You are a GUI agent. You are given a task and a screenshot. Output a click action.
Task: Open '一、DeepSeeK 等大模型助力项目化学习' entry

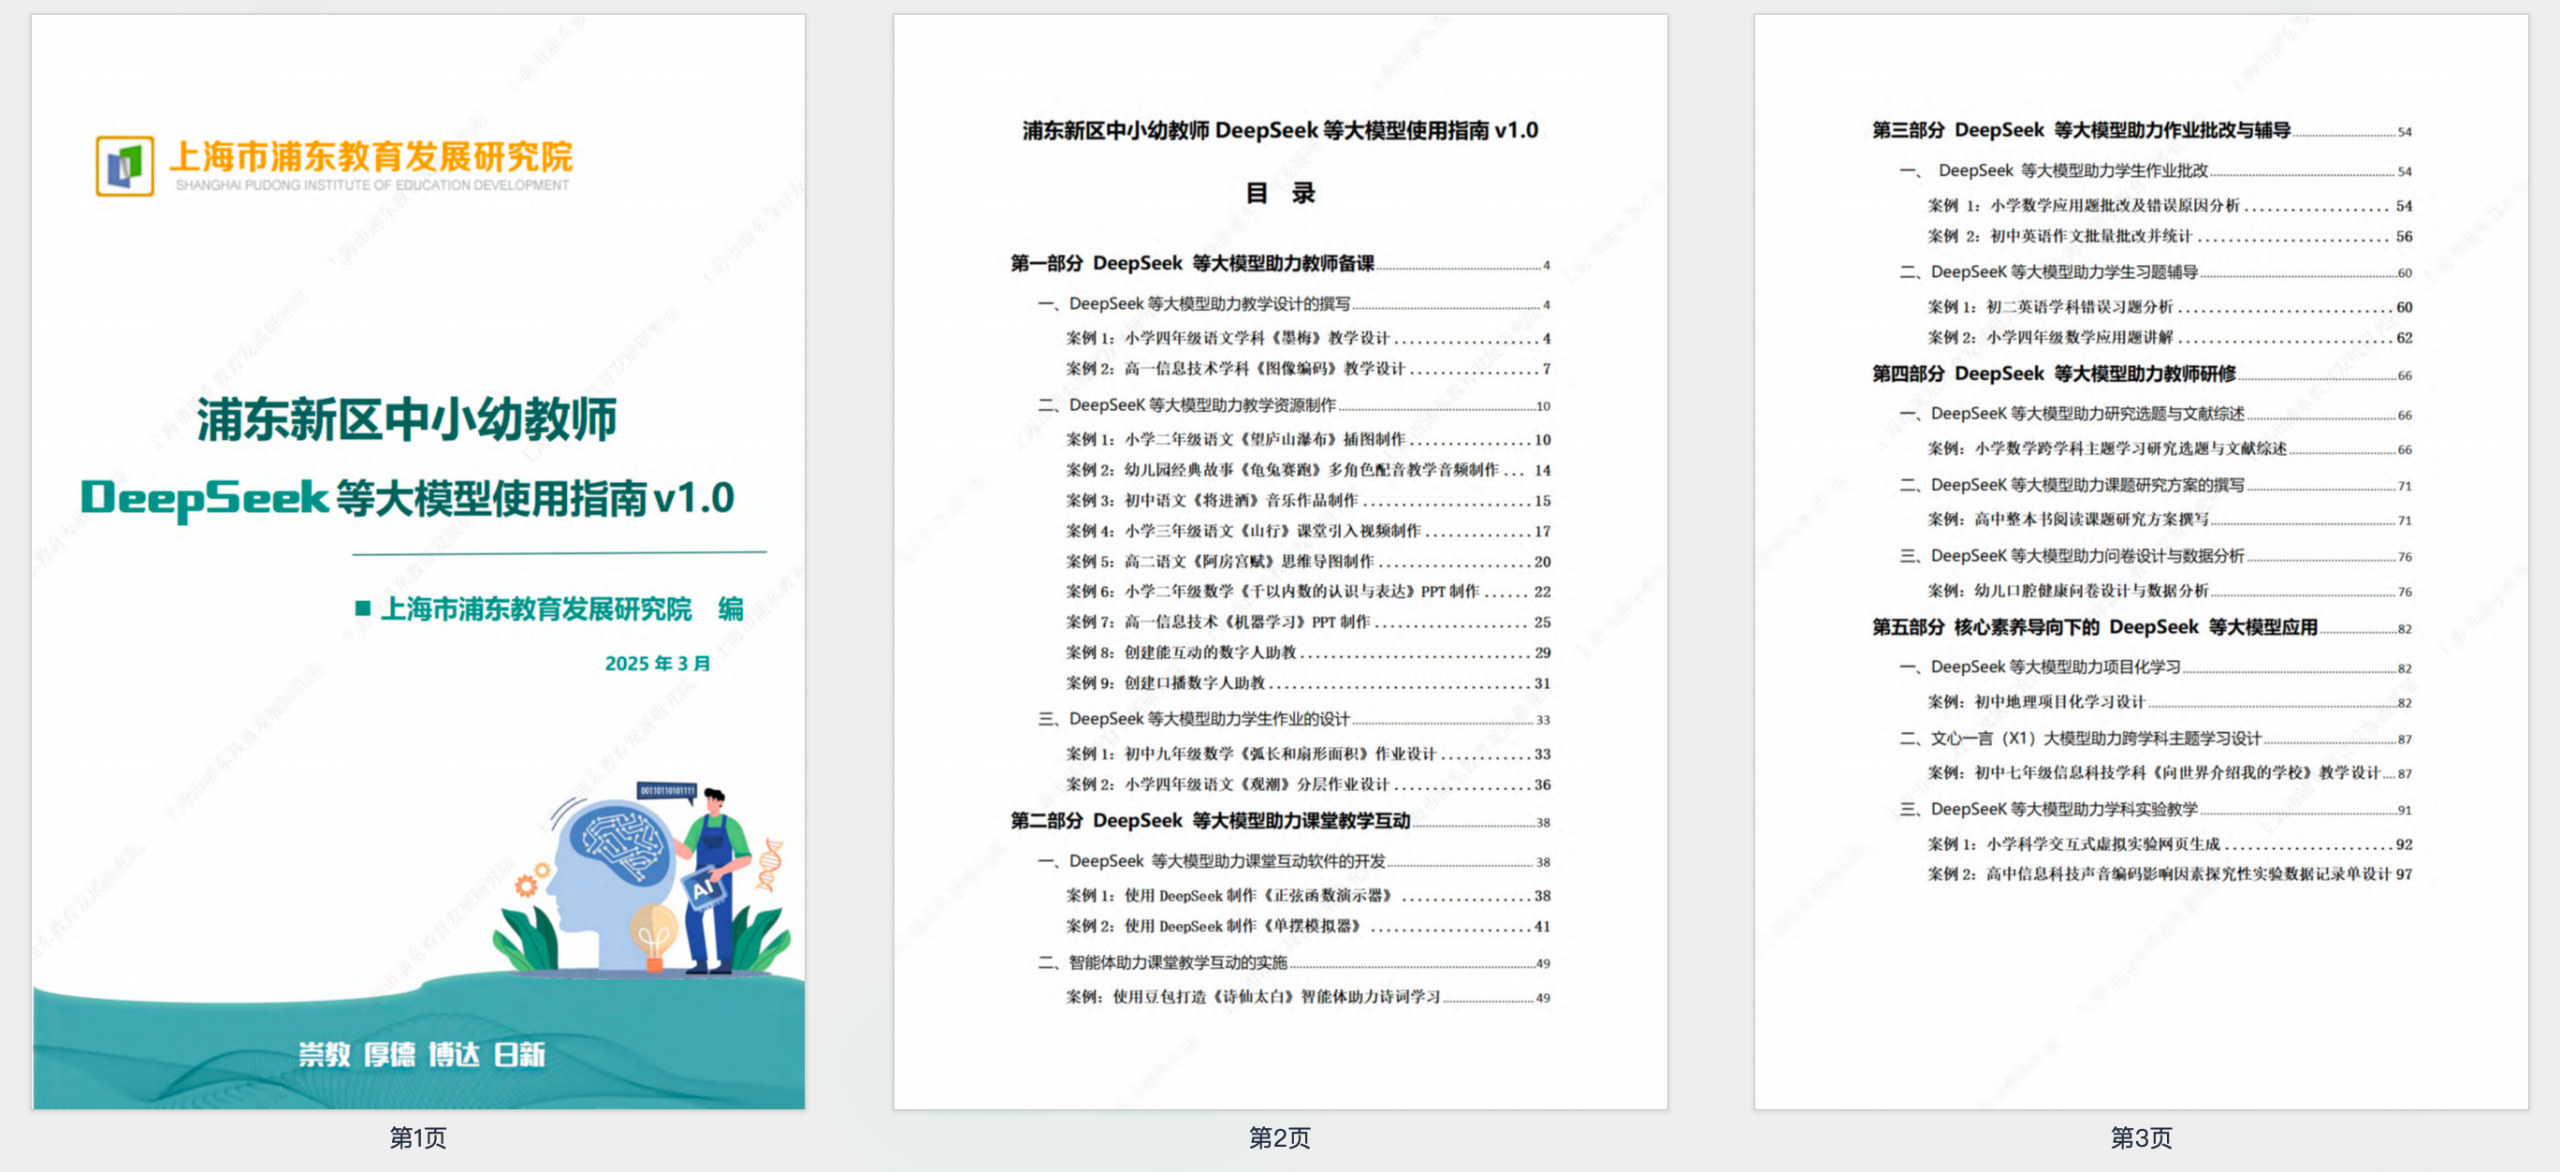pos(2156,667)
